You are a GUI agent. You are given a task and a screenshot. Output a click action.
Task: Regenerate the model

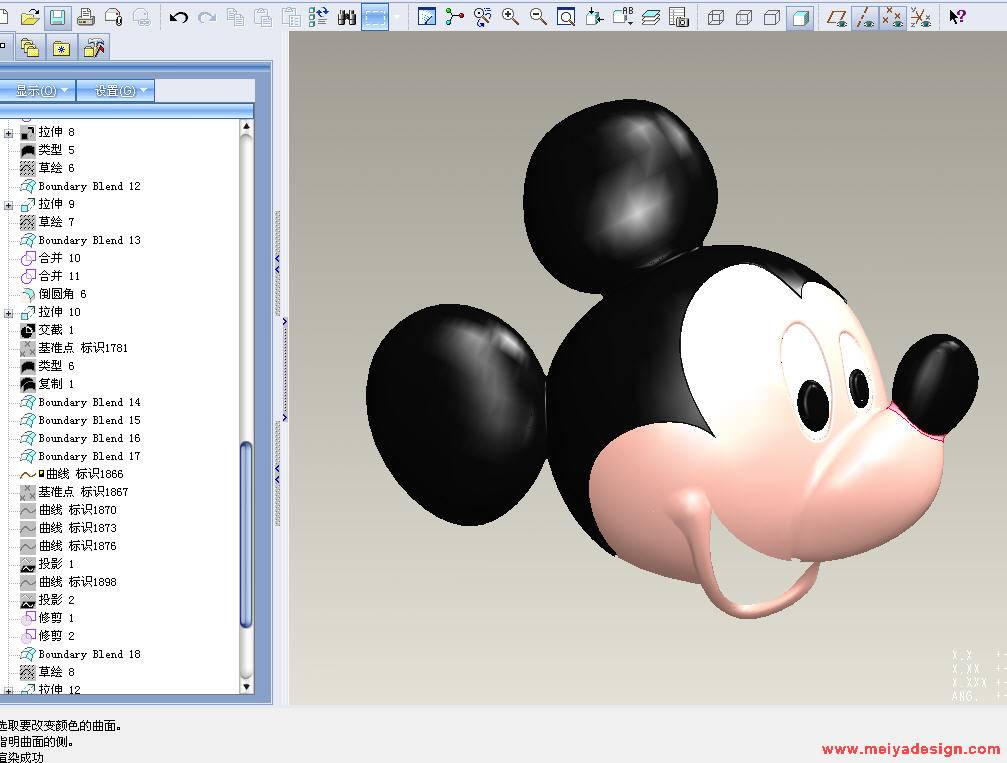(319, 17)
